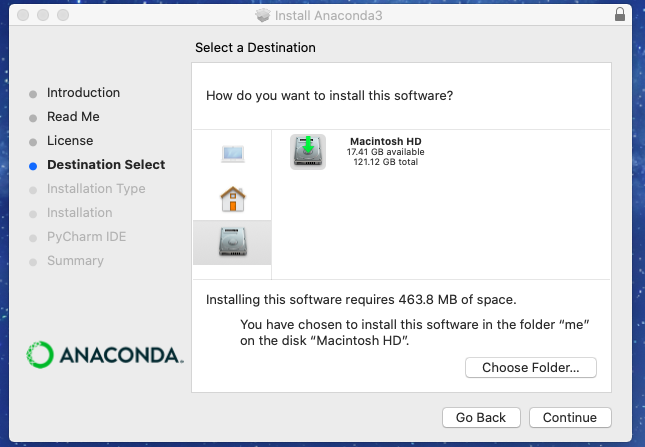This screenshot has height=447, width=645.
Task: Click the lock icon in title bar
Action: click(620, 16)
